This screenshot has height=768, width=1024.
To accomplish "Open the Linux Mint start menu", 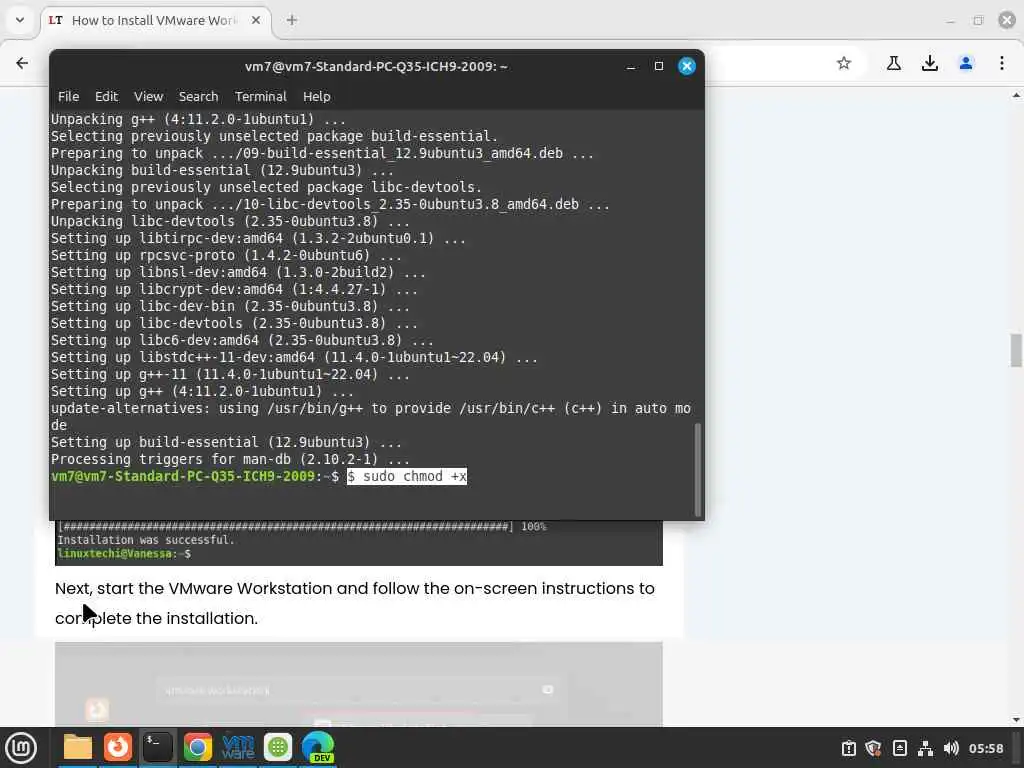I will click(21, 747).
